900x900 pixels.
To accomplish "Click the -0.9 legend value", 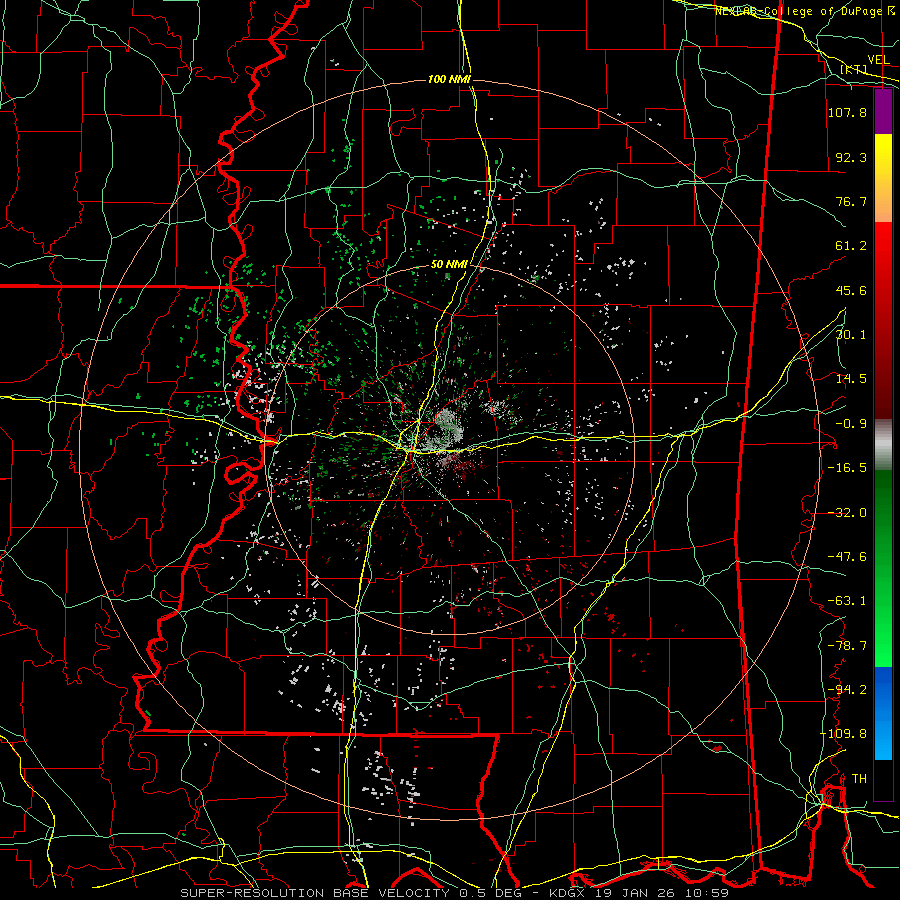I will click(851, 424).
